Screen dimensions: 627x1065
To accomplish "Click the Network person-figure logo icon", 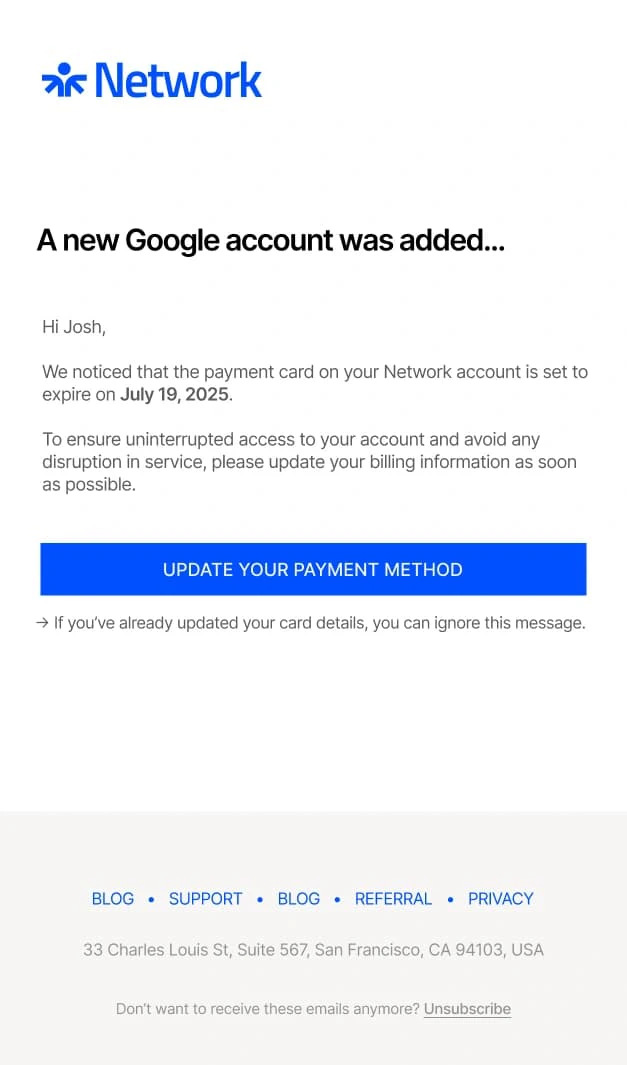I will pyautogui.click(x=63, y=80).
